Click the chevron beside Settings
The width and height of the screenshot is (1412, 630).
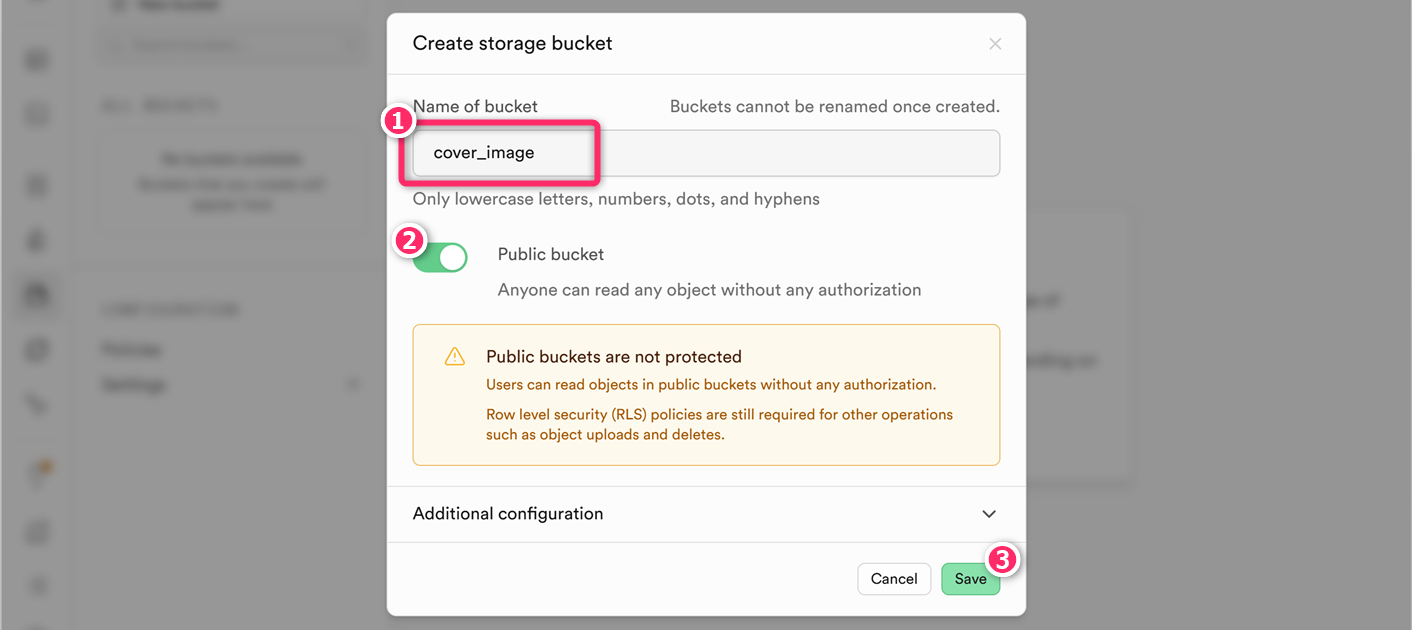pos(351,385)
